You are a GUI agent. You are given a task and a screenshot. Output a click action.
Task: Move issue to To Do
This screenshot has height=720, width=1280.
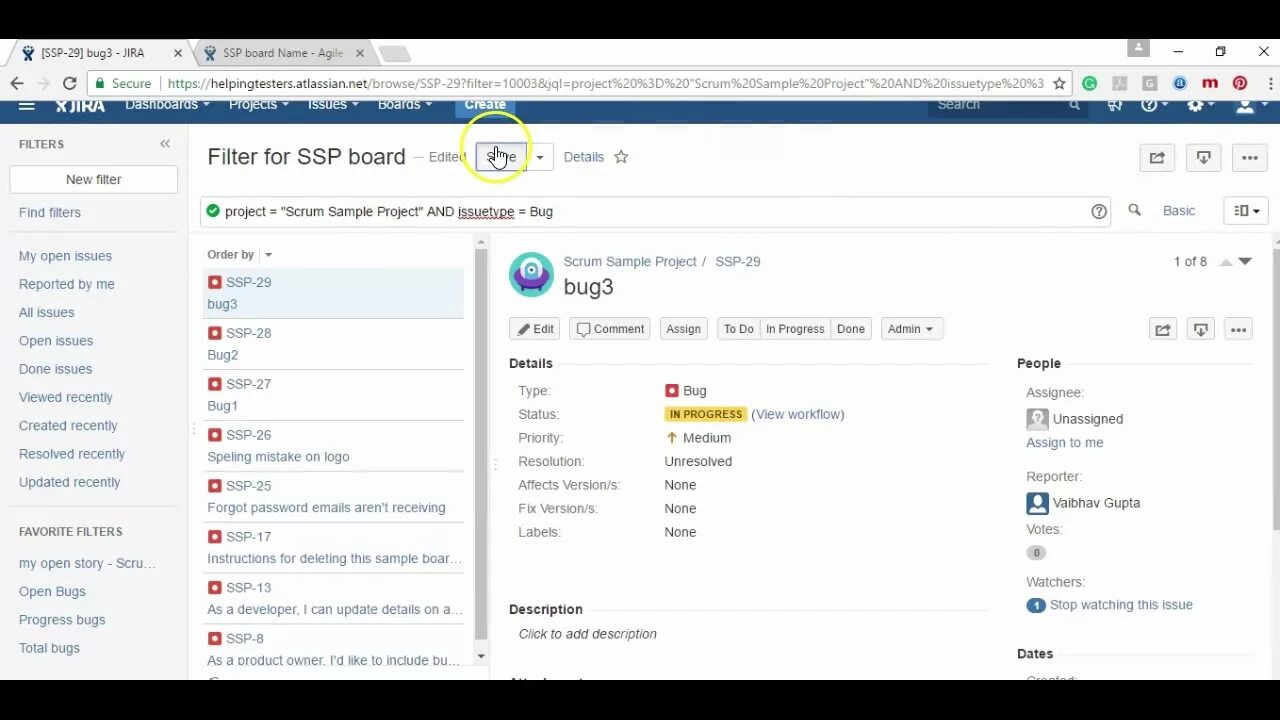(739, 329)
